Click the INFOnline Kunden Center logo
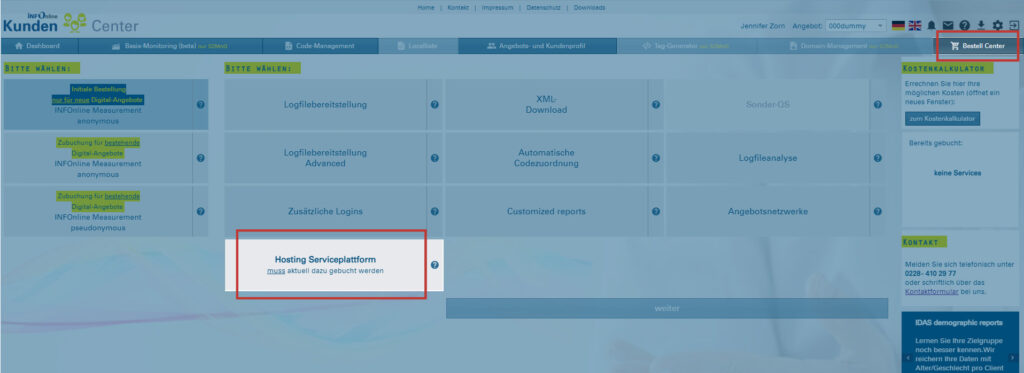This screenshot has height=373, width=1024. coord(70,22)
